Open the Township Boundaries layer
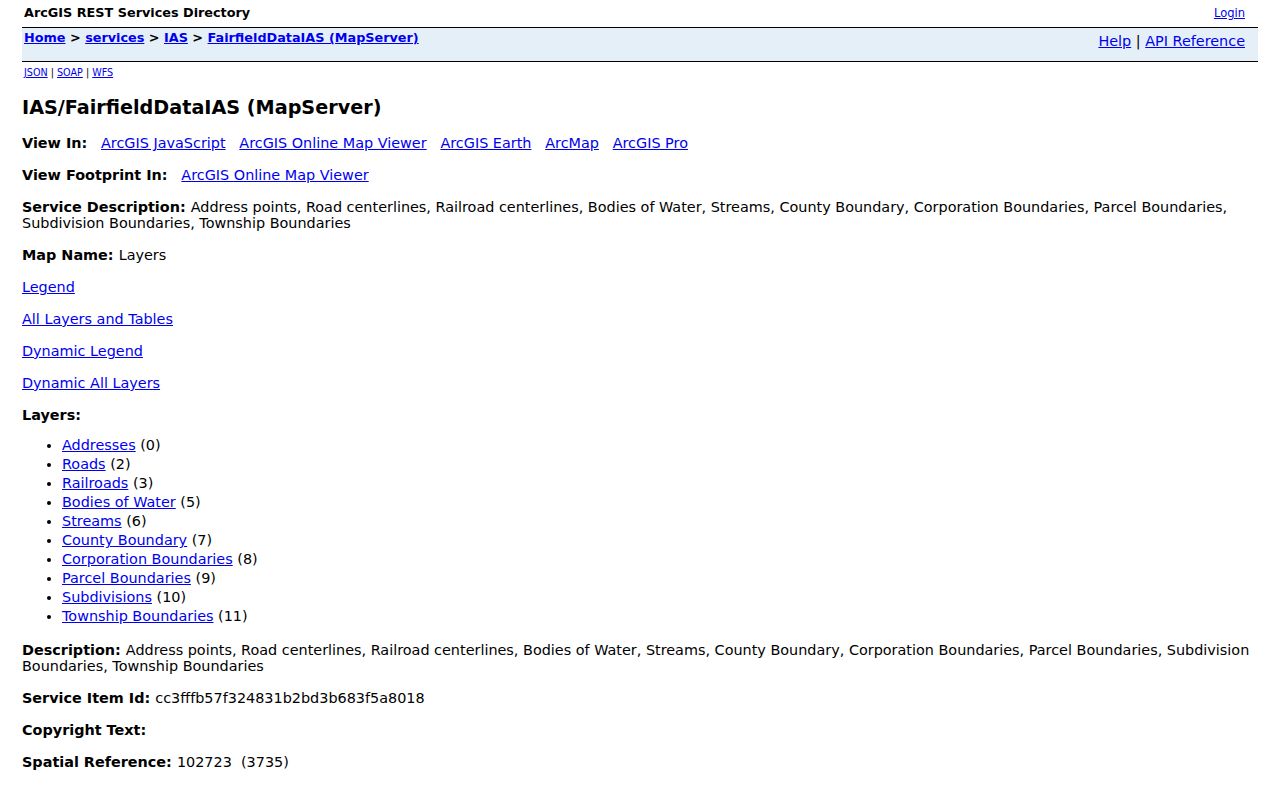Image resolution: width=1280 pixels, height=800 pixels. (137, 616)
